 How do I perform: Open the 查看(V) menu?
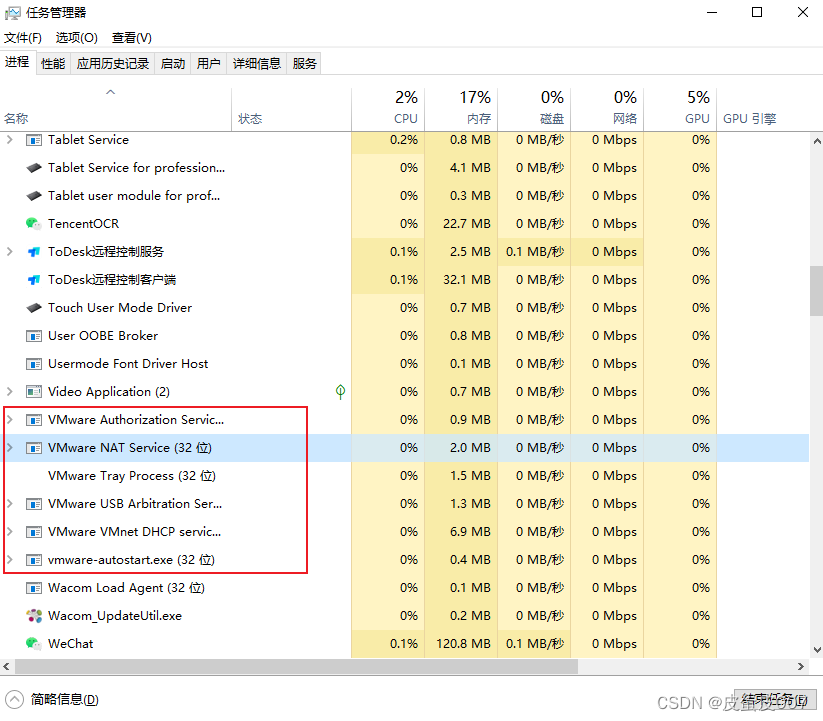coord(132,38)
